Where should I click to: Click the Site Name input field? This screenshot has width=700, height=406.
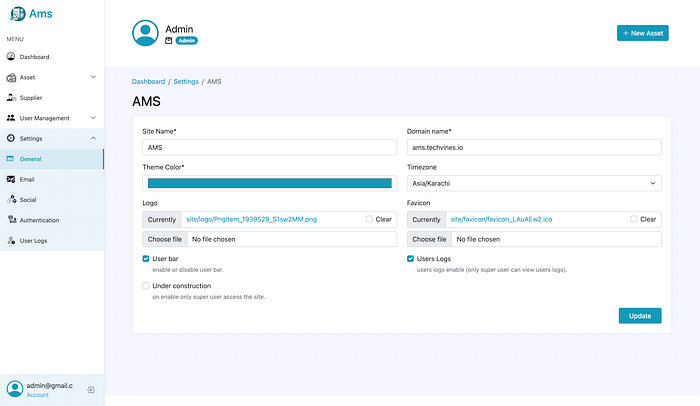tap(270, 147)
